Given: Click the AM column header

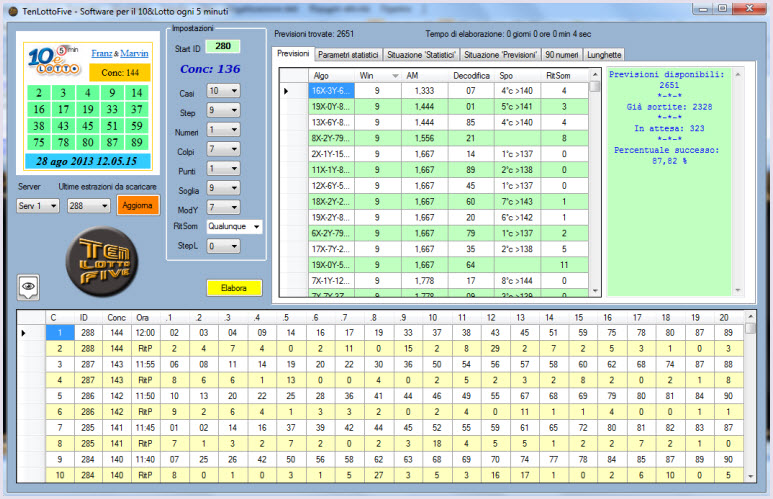Looking at the screenshot, I should click(424, 75).
